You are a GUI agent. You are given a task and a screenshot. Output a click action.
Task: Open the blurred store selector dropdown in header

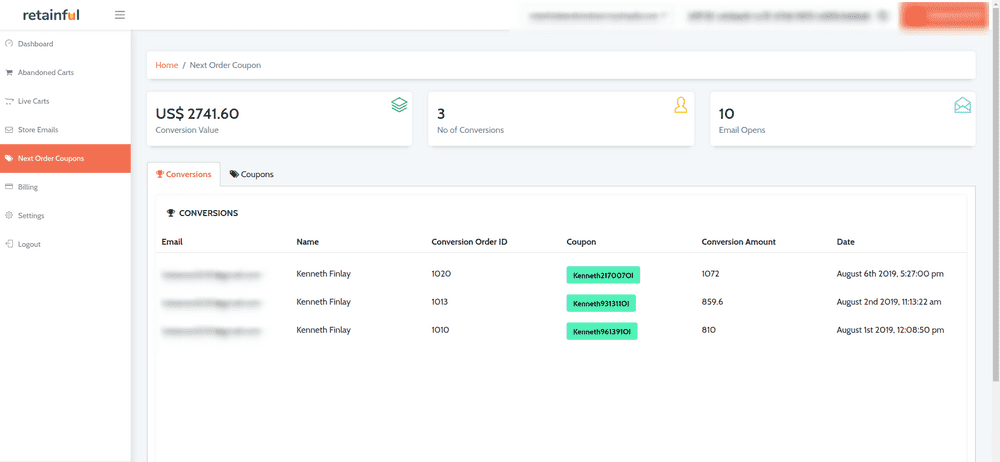pos(598,15)
